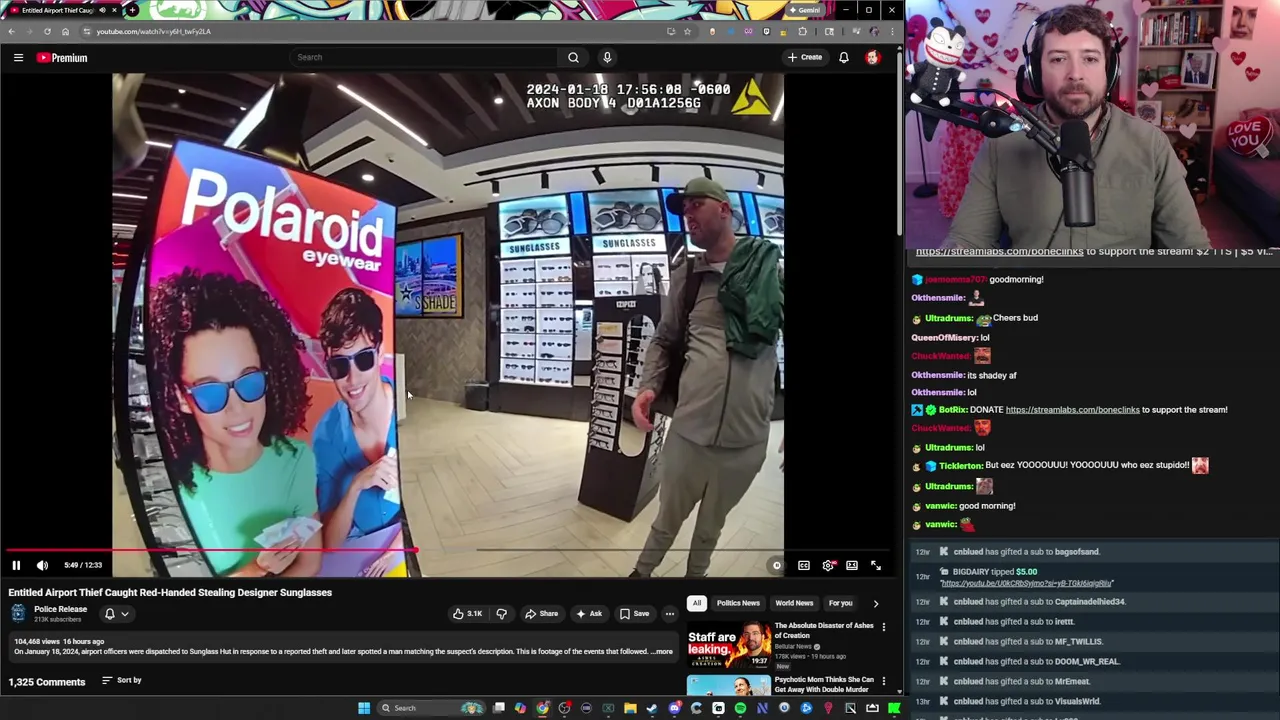Go back in the browser
1280x720 pixels.
pyautogui.click(x=11, y=31)
